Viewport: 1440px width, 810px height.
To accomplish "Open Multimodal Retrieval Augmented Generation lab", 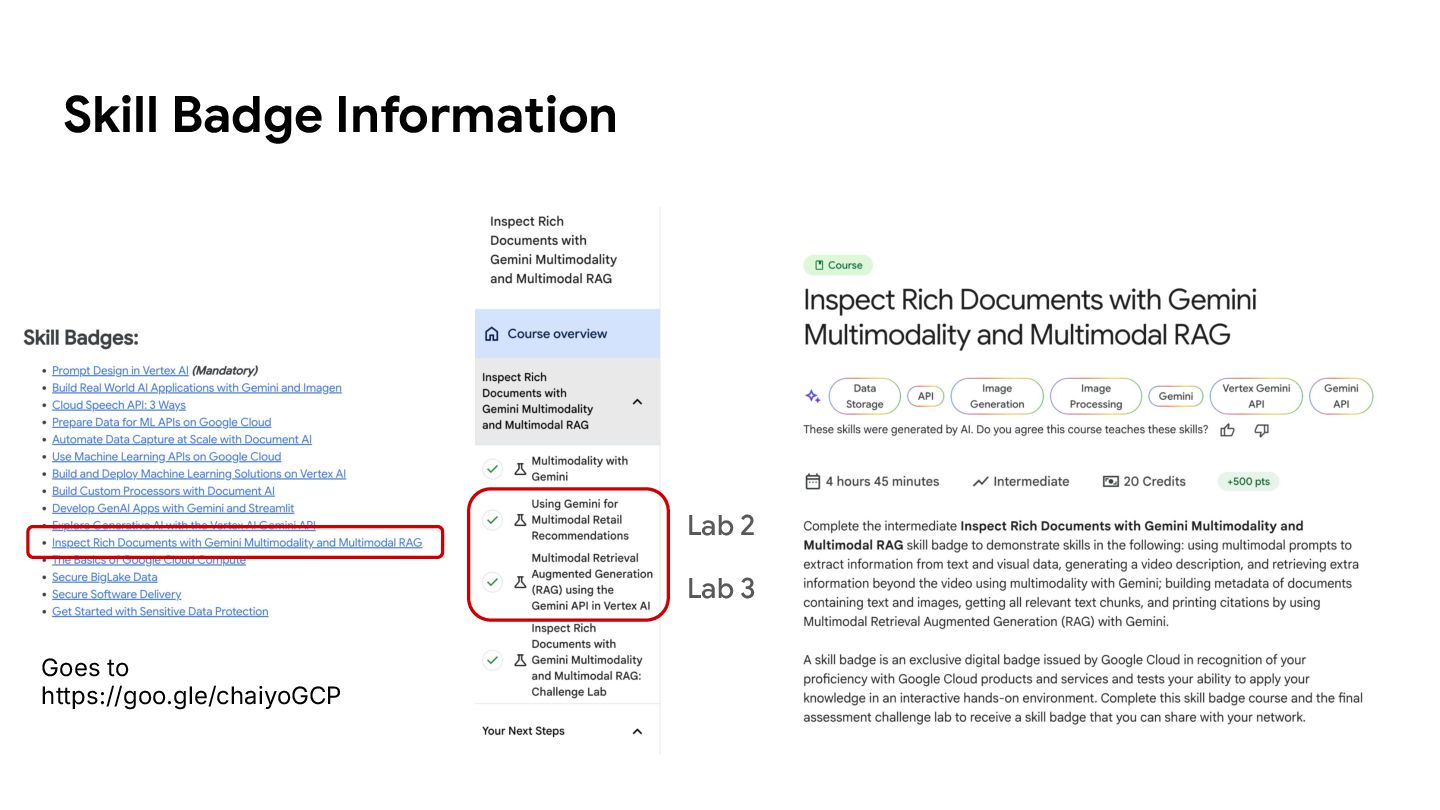I will coord(591,582).
